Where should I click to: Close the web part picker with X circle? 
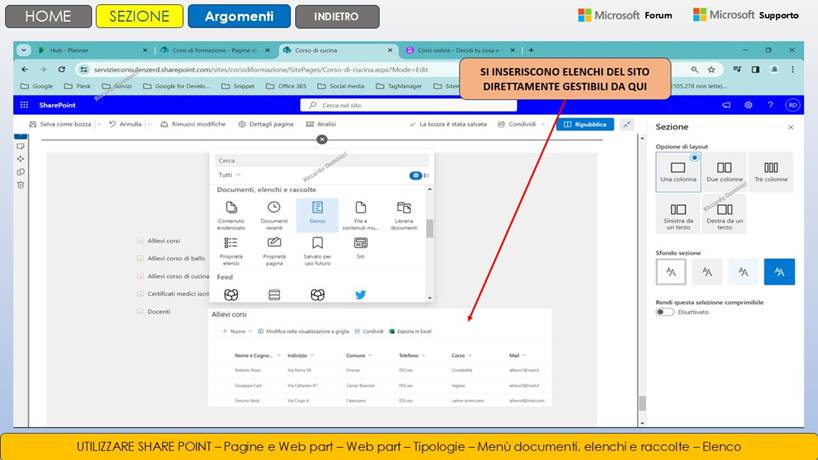click(x=322, y=139)
